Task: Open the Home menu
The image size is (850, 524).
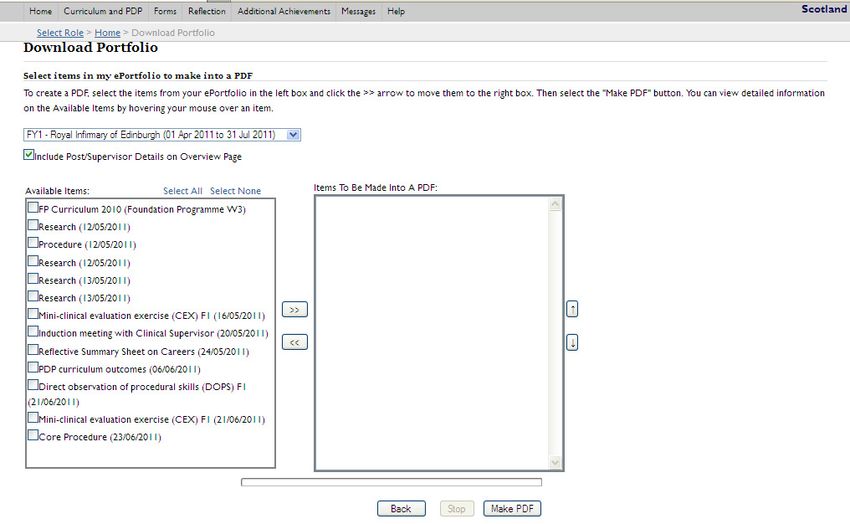Action: tap(41, 11)
